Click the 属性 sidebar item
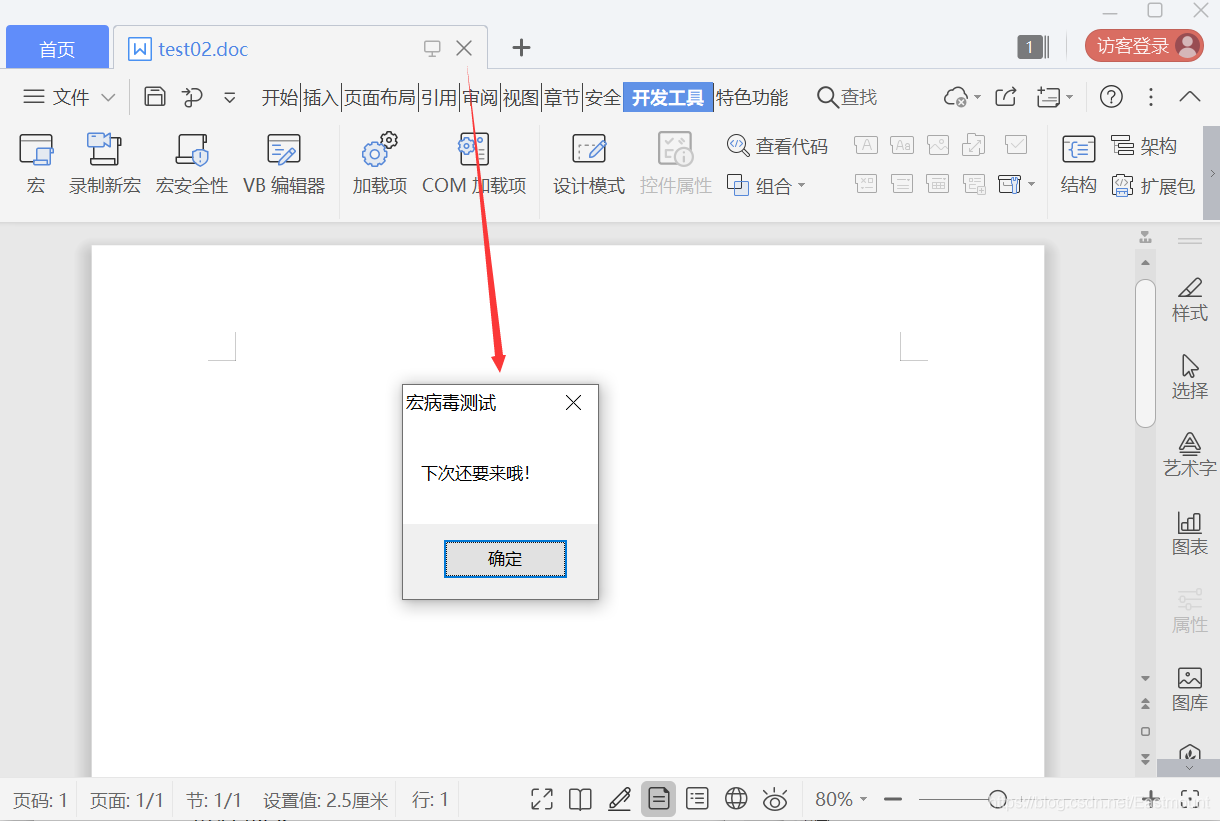Screen dimensions: 1220x821 pos(1190,611)
